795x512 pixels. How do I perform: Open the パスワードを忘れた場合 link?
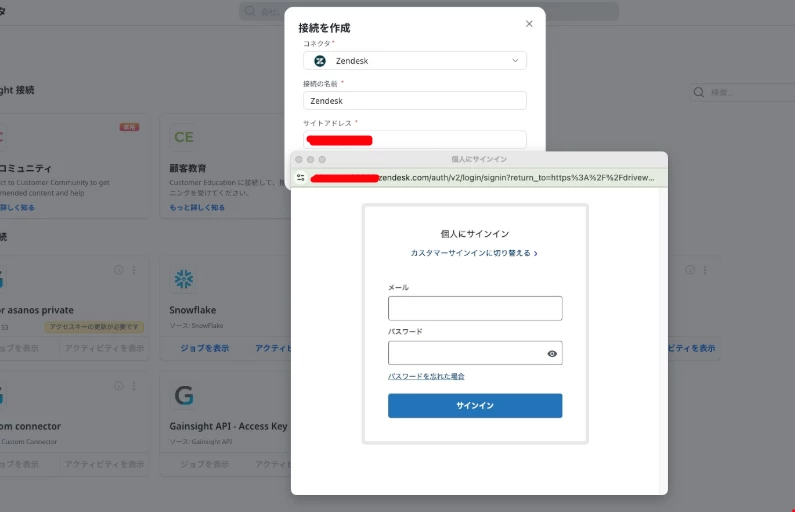coord(426,376)
